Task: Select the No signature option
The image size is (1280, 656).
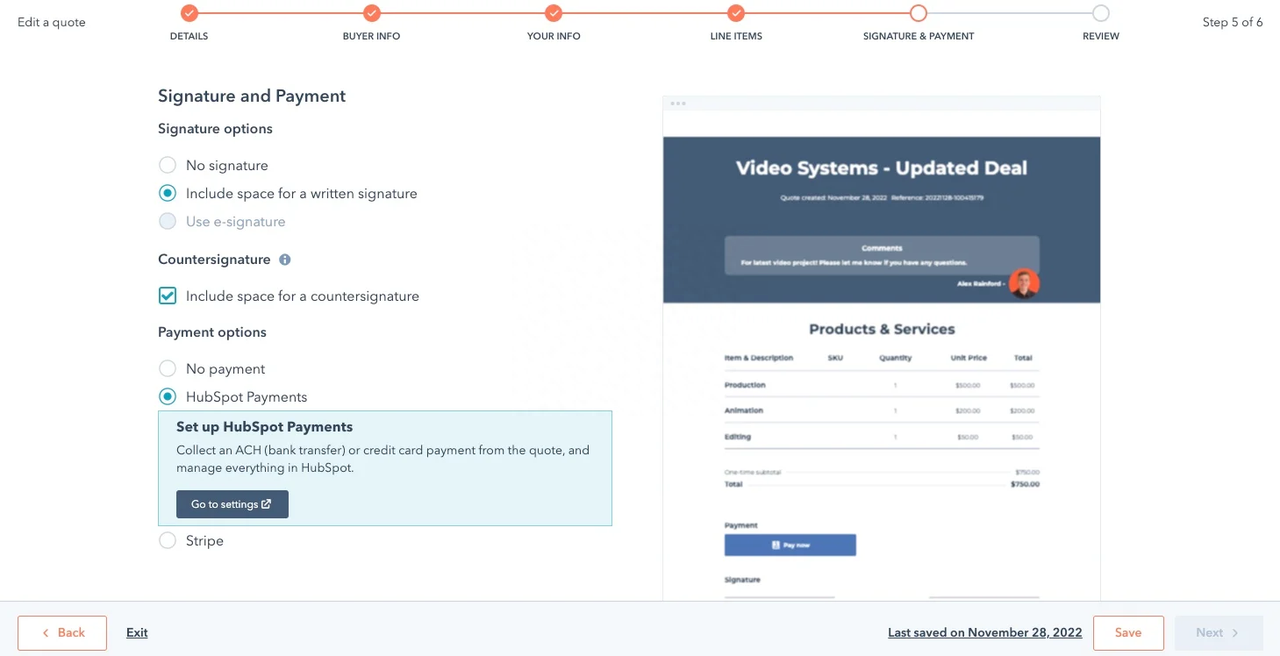Action: pos(167,165)
